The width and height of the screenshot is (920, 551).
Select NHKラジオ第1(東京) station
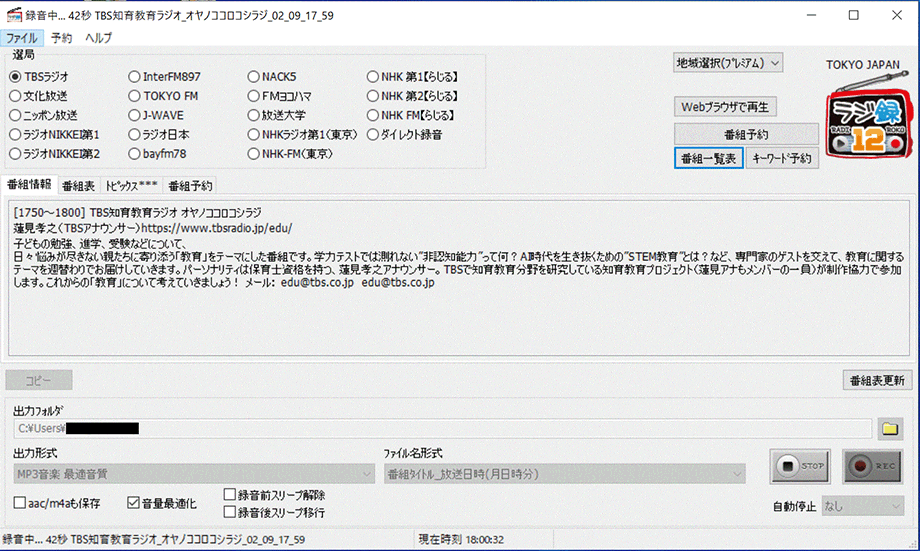(x=303, y=134)
